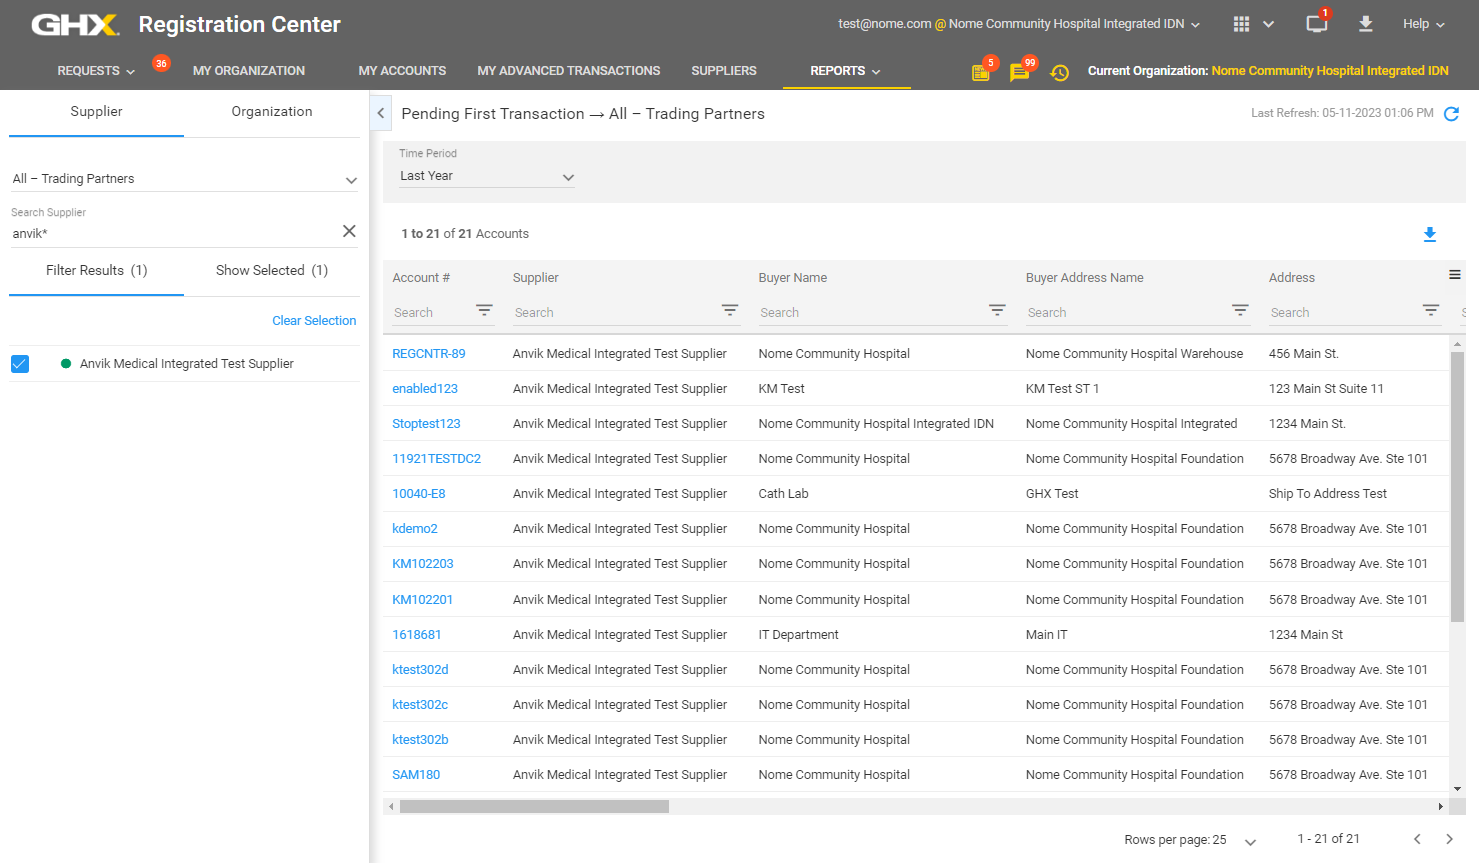The height and width of the screenshot is (863, 1479).
Task: Click the refresh report icon
Action: (x=1451, y=114)
